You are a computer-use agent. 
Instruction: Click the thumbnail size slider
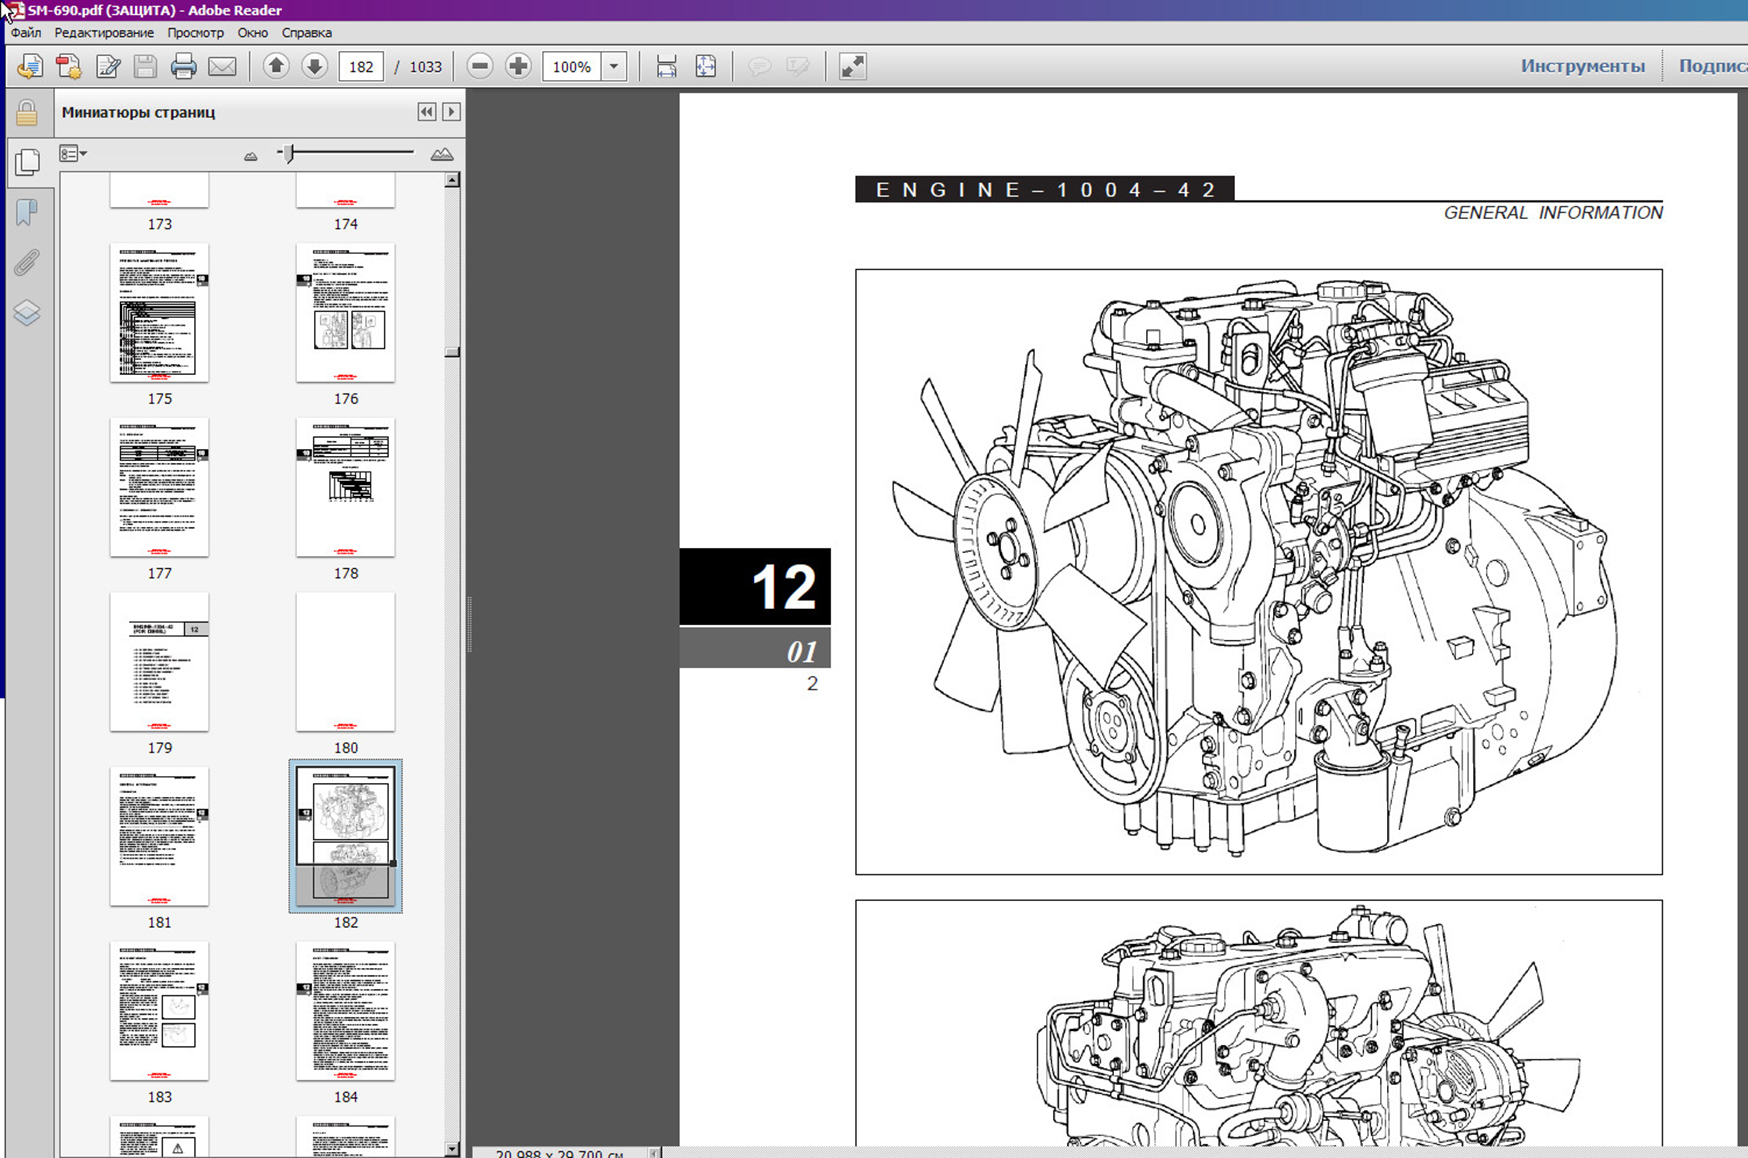289,154
